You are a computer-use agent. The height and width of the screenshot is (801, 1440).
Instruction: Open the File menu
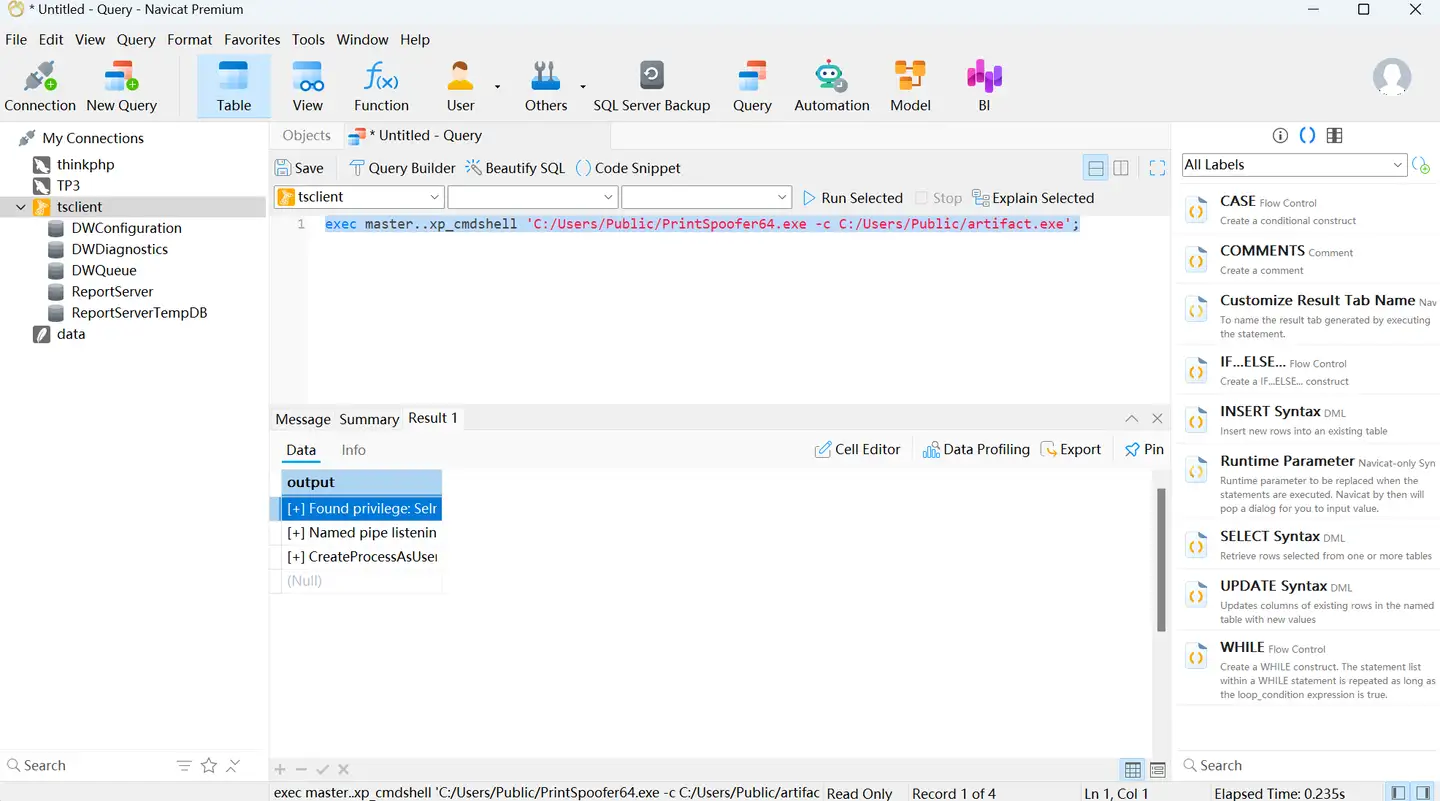coord(16,40)
